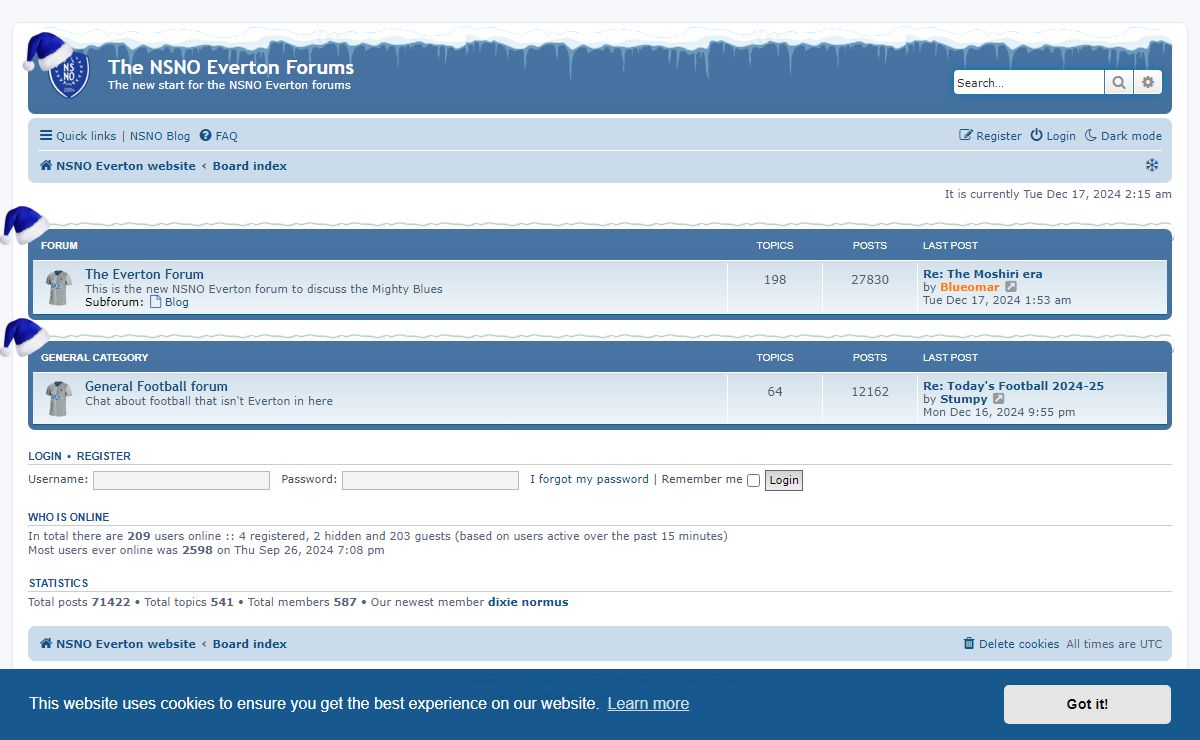Click the 64 topics count
This screenshot has width=1200, height=740.
tap(775, 392)
